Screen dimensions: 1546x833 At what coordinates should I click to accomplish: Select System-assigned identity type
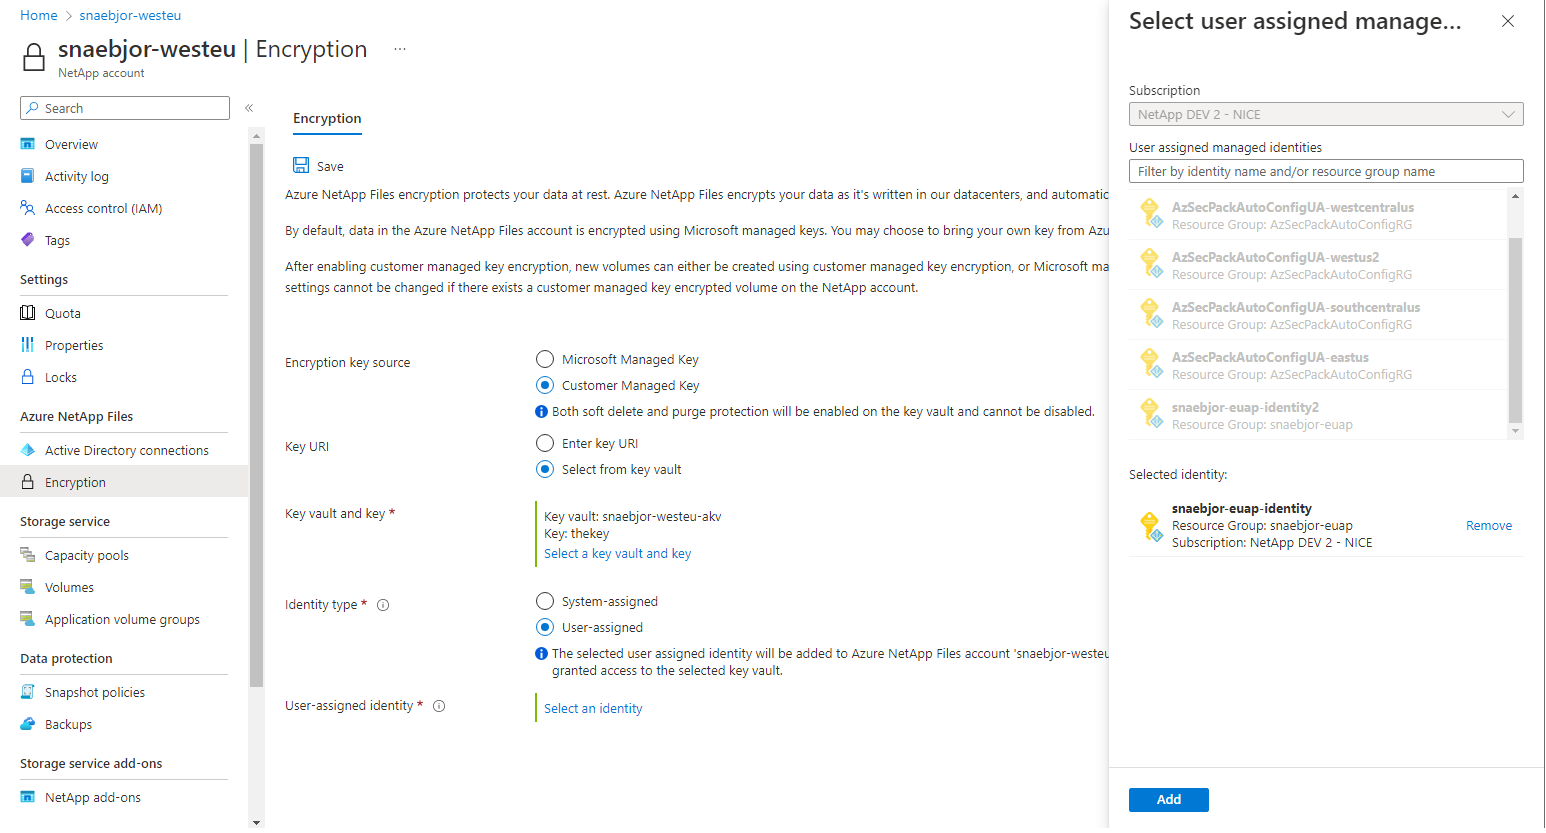545,601
